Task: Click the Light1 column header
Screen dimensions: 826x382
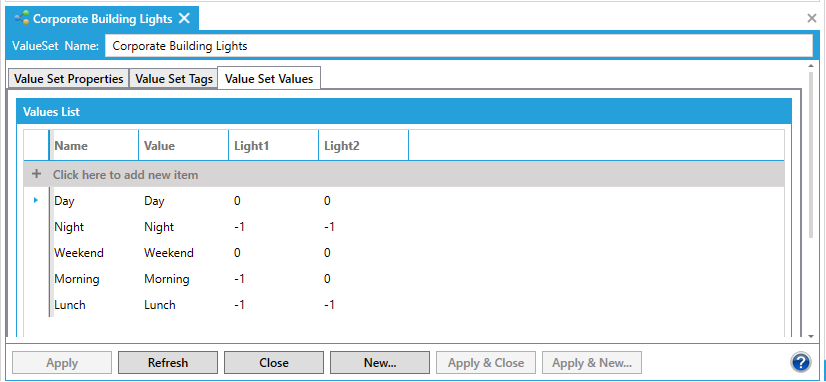Action: [273, 146]
